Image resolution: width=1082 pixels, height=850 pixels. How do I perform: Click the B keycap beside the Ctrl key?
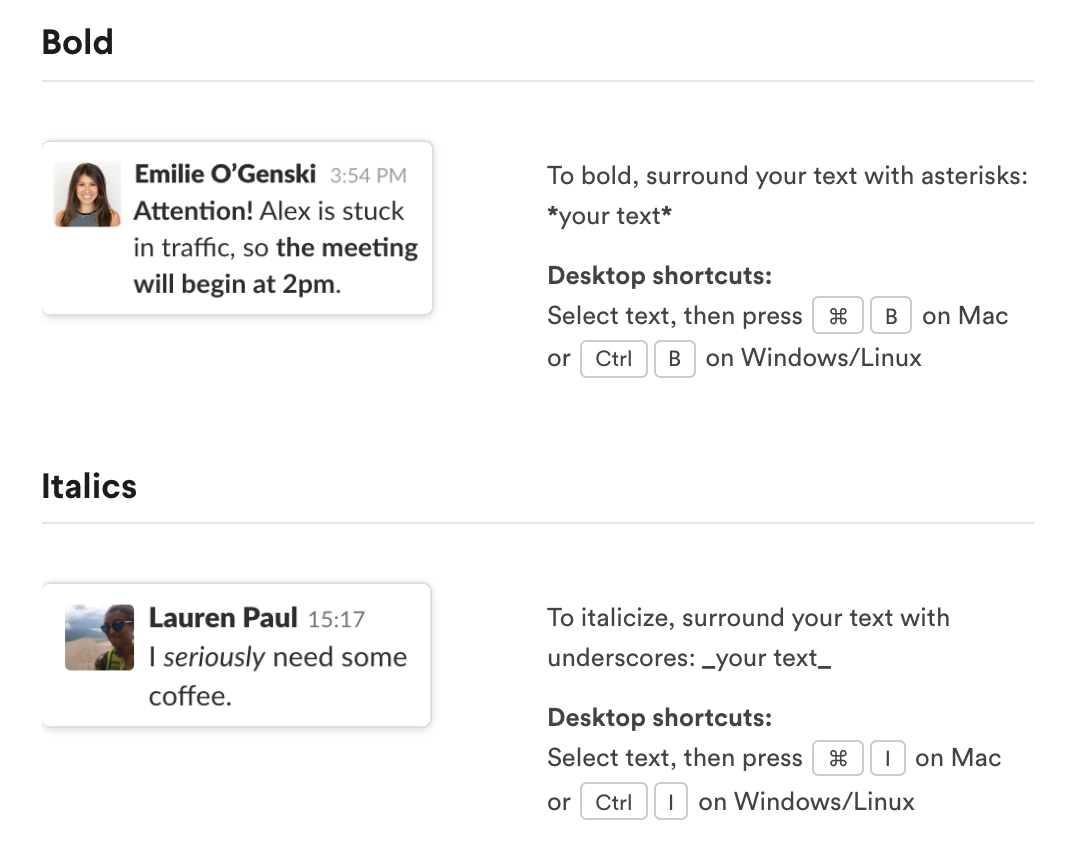tap(674, 359)
